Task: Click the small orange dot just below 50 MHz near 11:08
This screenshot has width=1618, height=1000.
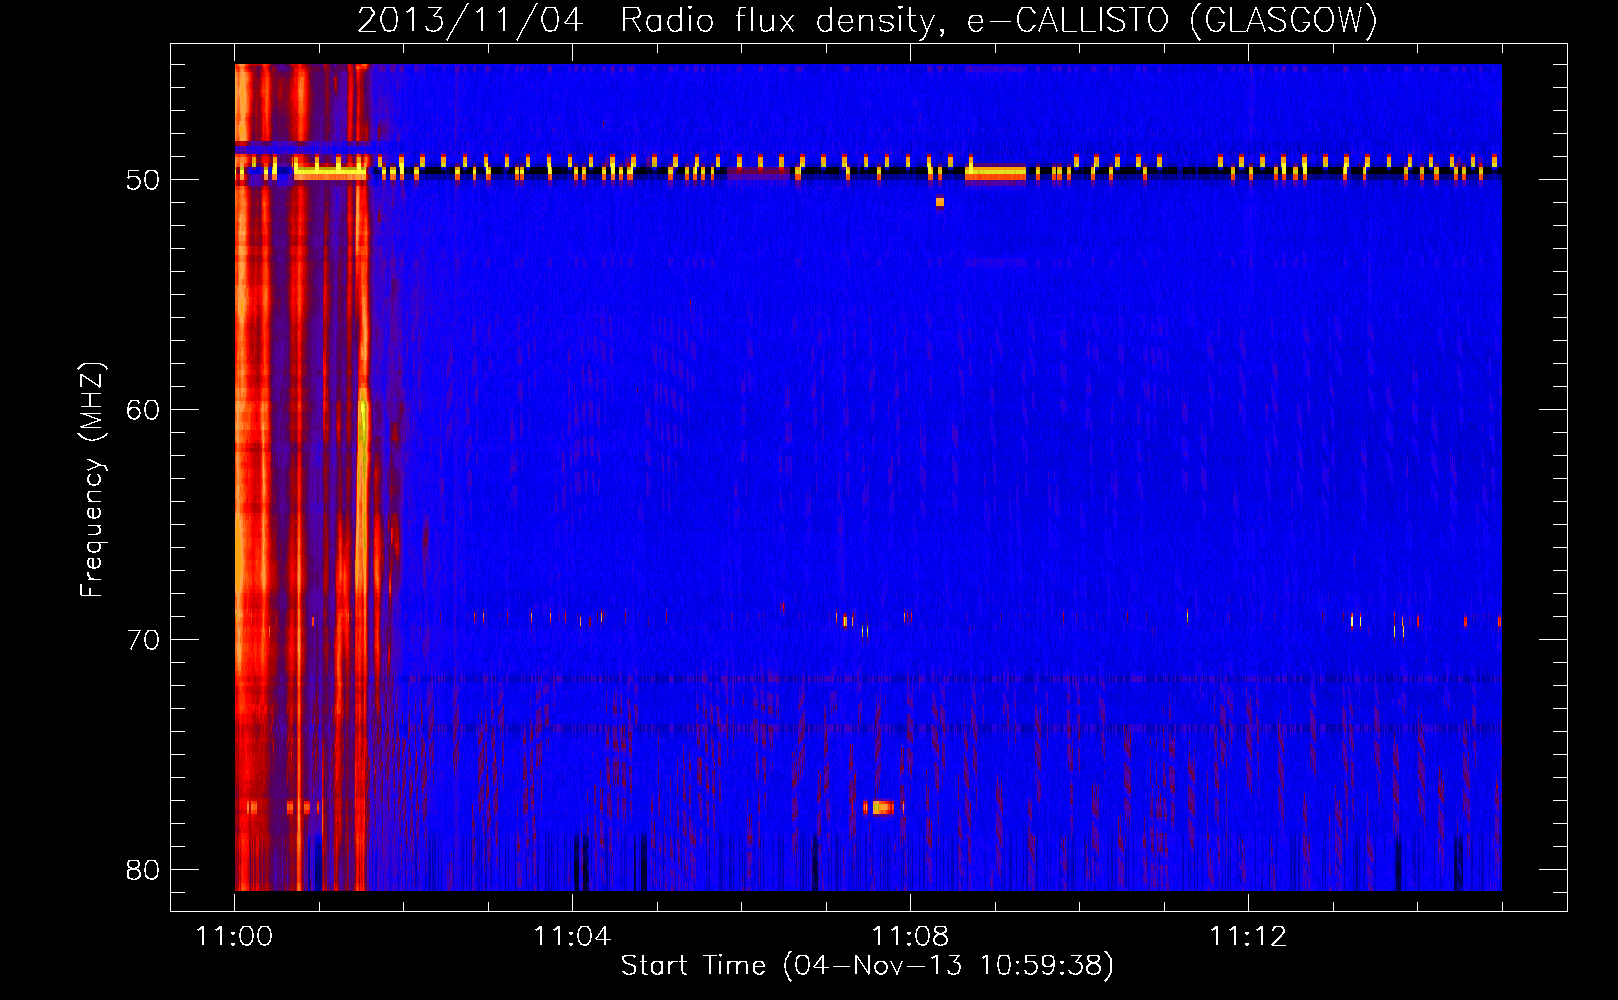Action: 940,202
